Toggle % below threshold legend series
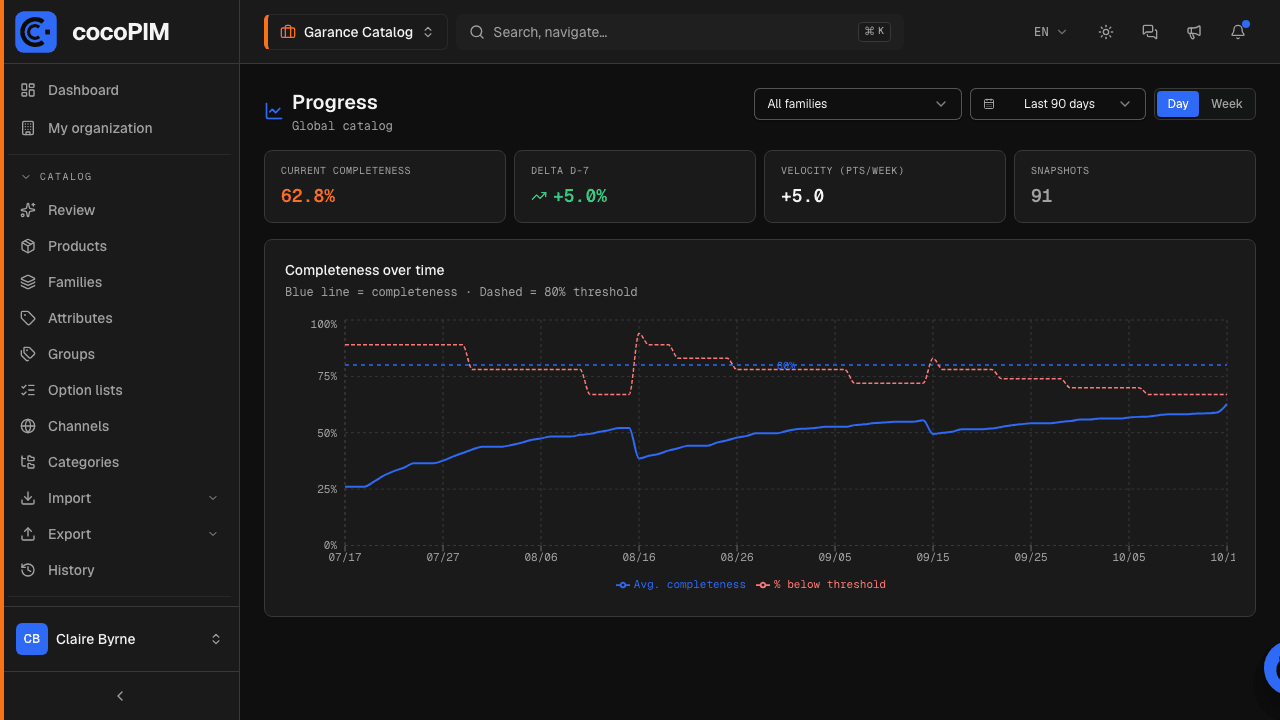This screenshot has height=720, width=1280. (821, 584)
